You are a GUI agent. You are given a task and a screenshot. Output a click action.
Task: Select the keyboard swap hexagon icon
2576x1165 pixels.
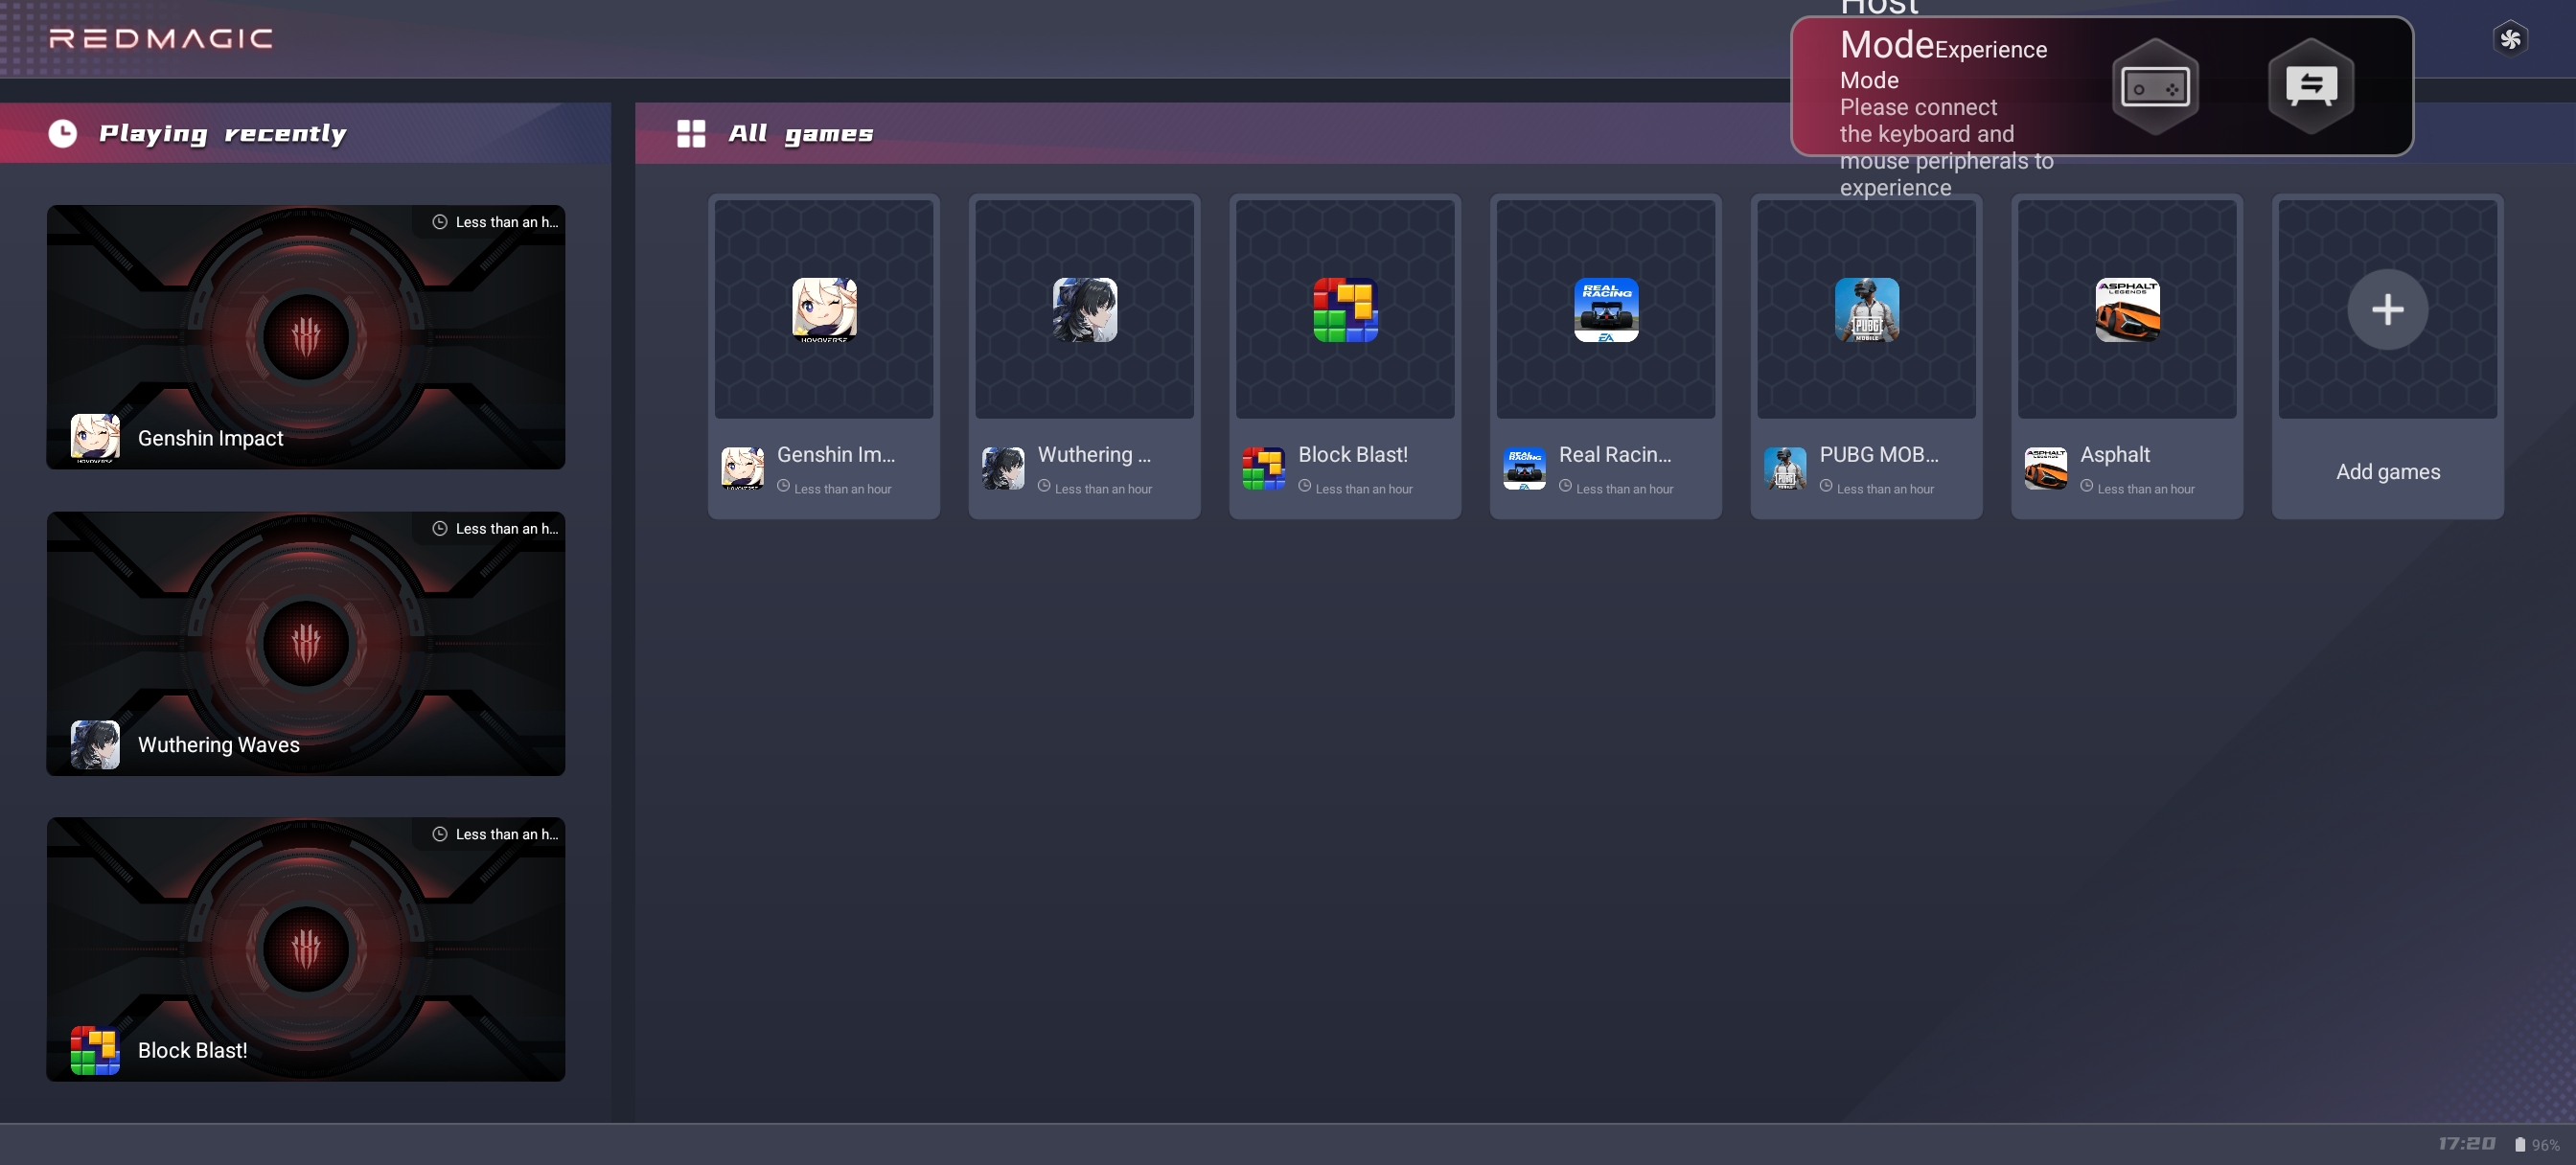coord(2310,86)
